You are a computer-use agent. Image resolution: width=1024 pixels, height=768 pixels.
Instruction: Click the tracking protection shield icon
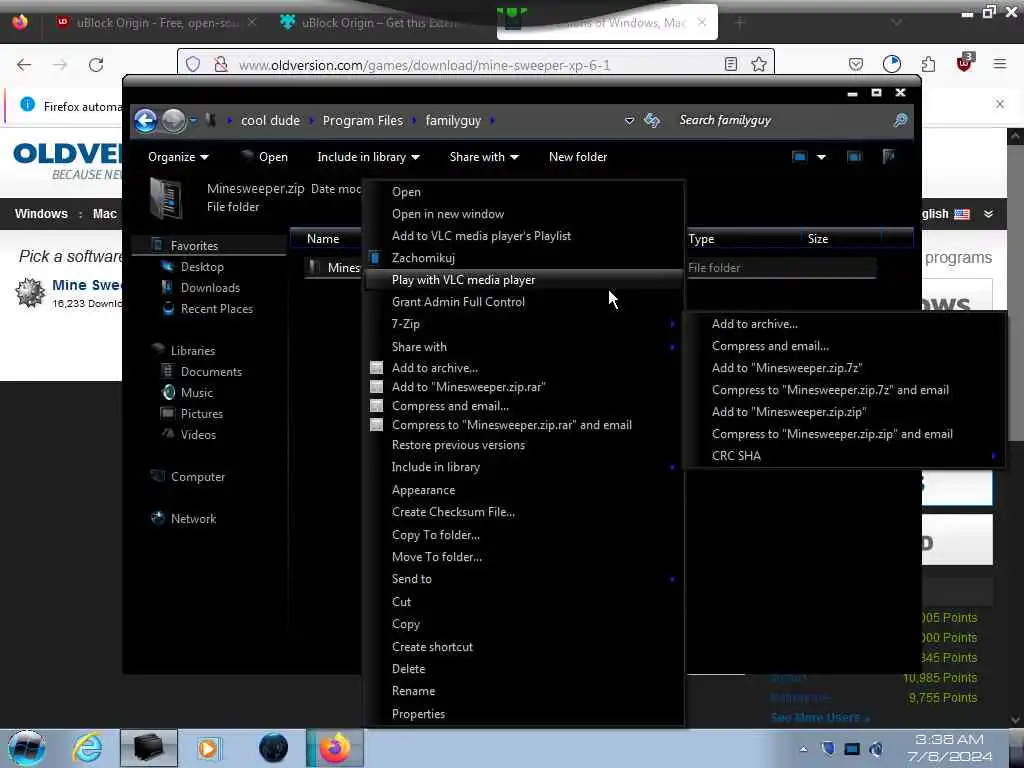point(193,64)
